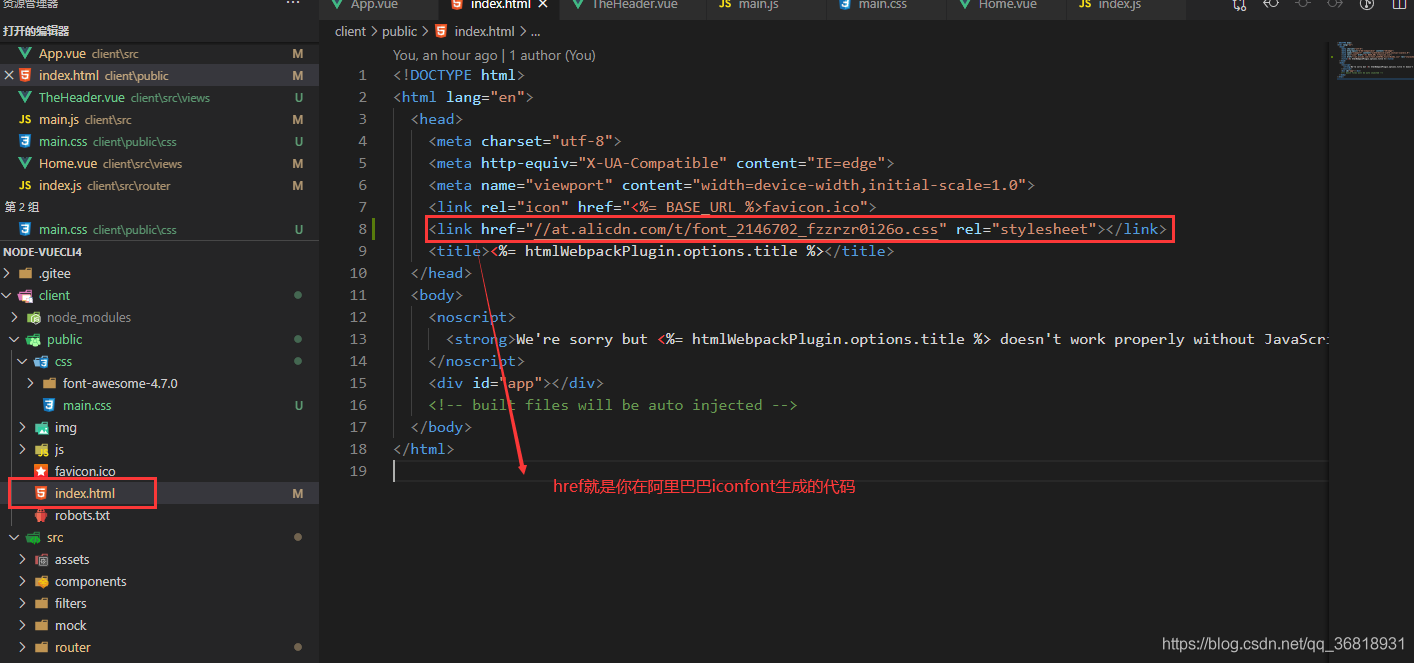Collapse the NODE-VUECLI4 section header
Viewport: 1414px width, 663px height.
pyautogui.click(x=160, y=251)
